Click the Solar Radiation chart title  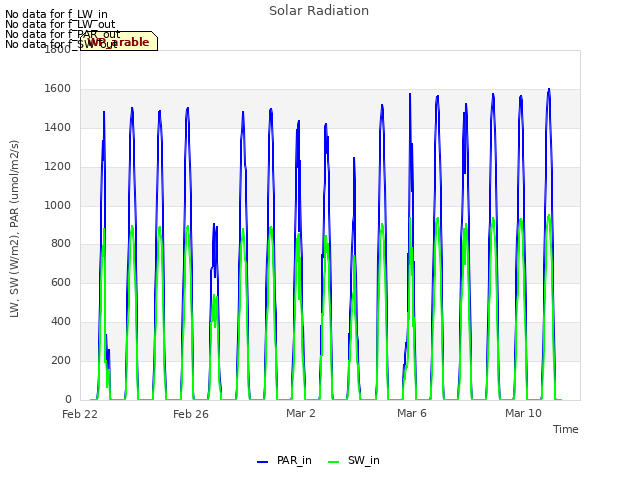coord(319,11)
